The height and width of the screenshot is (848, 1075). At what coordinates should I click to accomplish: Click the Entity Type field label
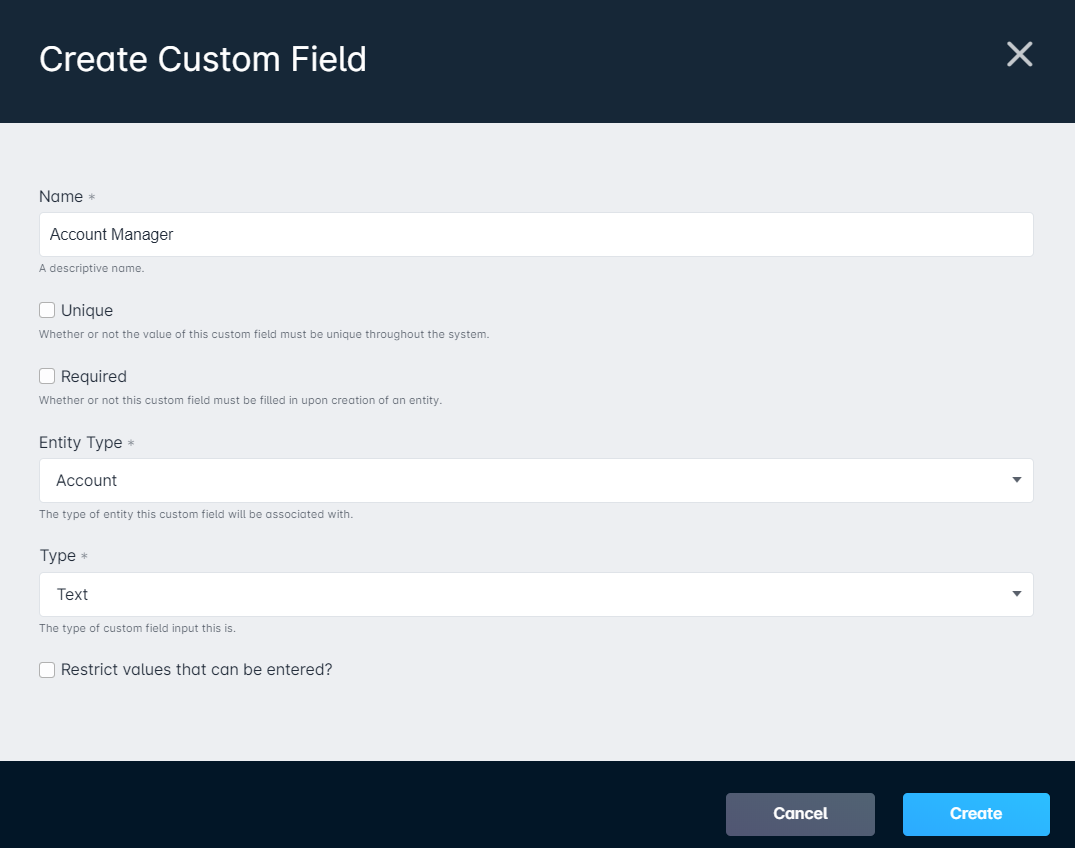coord(81,442)
